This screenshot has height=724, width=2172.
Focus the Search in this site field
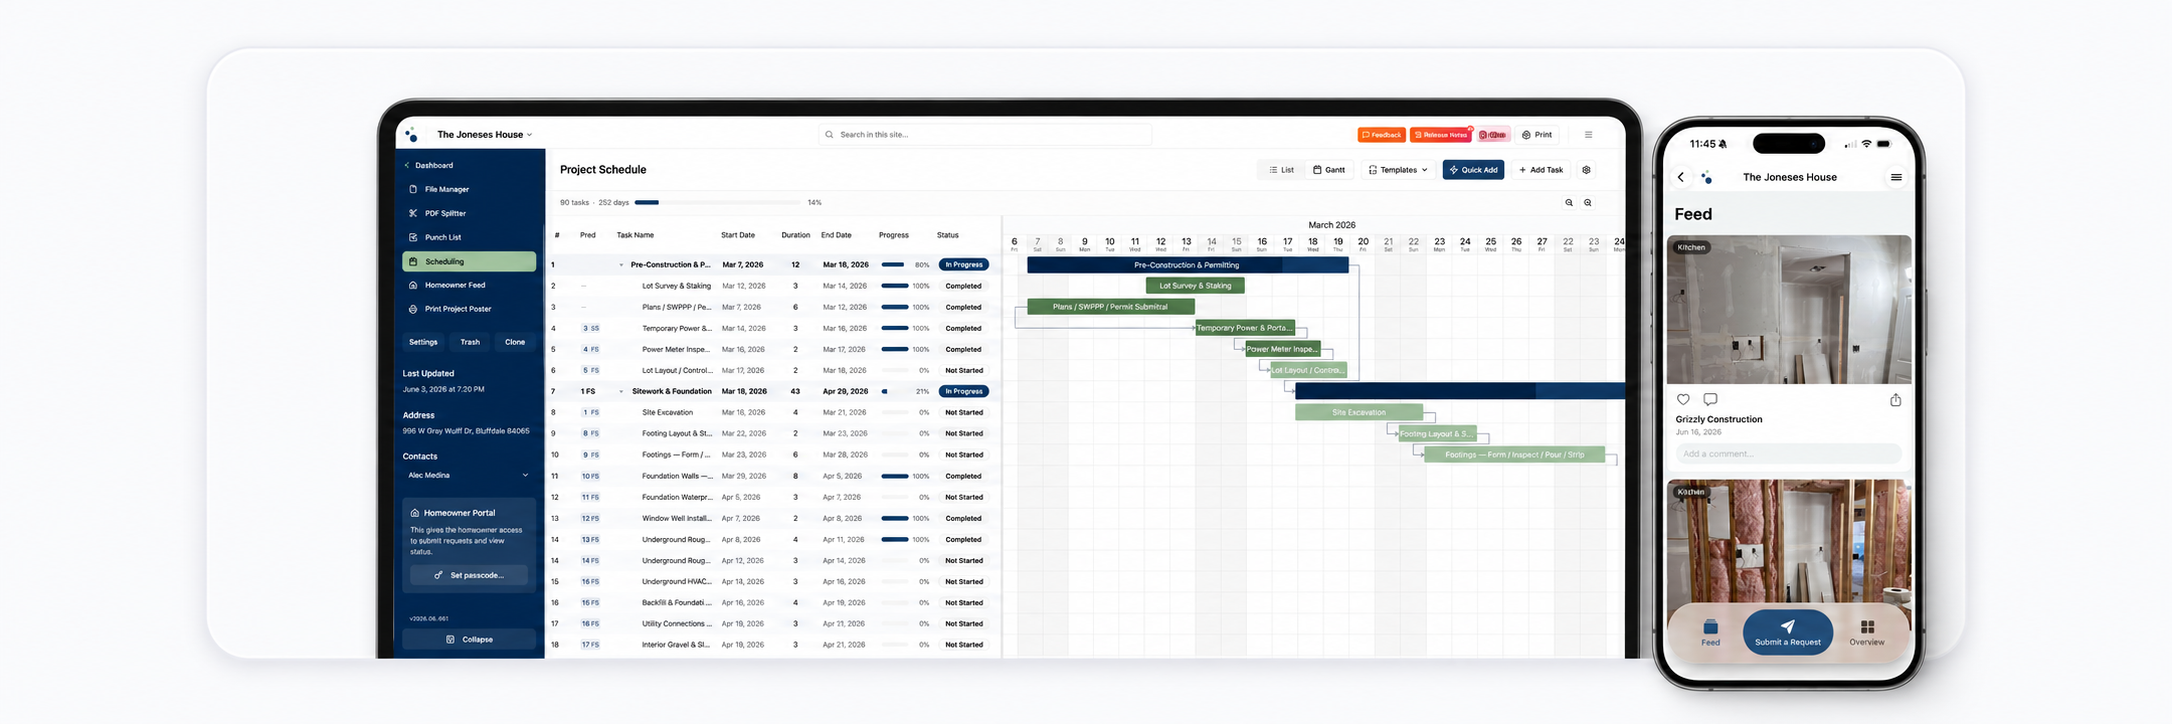pyautogui.click(x=985, y=134)
